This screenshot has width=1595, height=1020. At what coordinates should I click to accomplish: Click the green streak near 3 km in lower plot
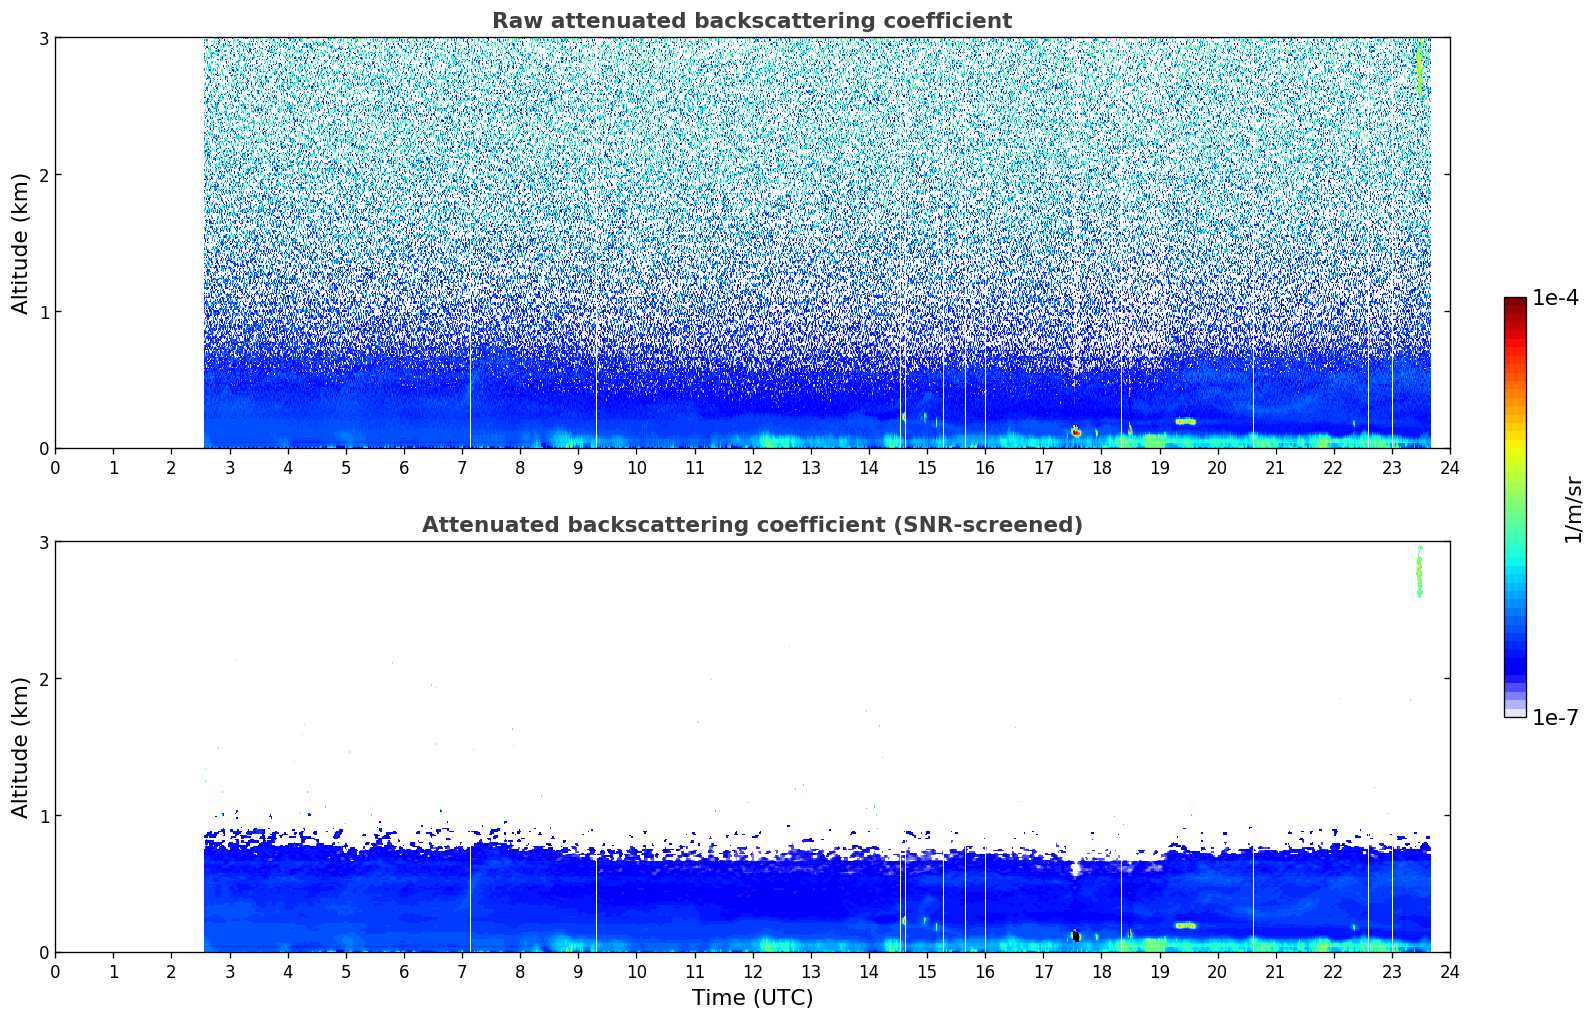pos(1418,573)
